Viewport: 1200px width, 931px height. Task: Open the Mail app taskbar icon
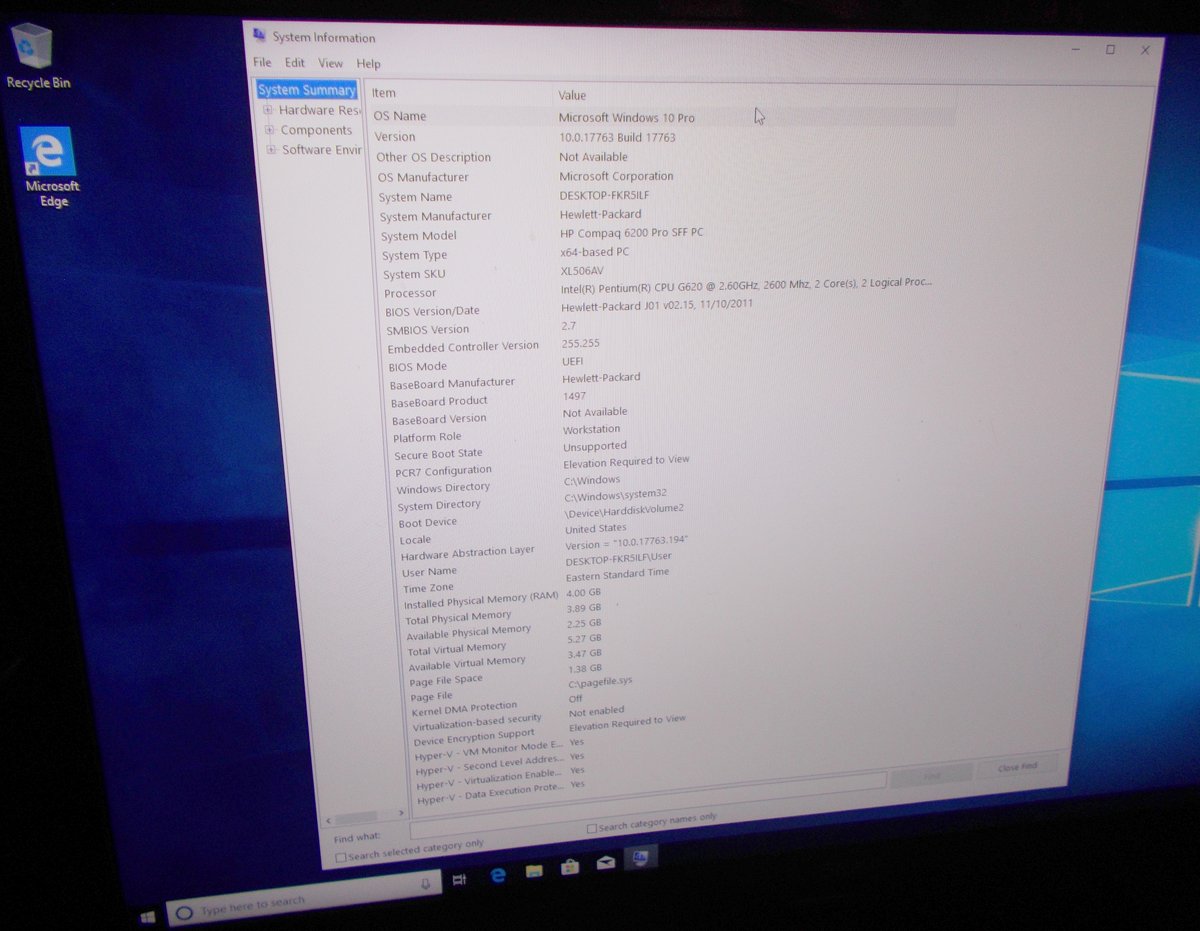pyautogui.click(x=606, y=863)
